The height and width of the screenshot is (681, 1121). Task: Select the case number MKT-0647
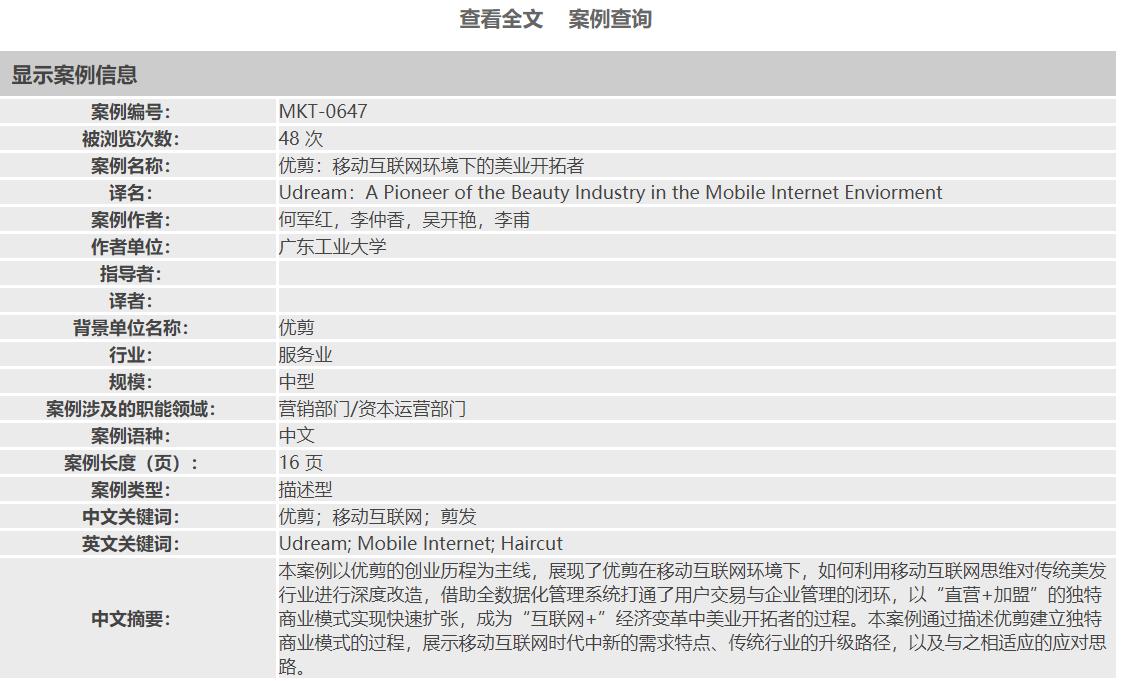click(x=323, y=111)
